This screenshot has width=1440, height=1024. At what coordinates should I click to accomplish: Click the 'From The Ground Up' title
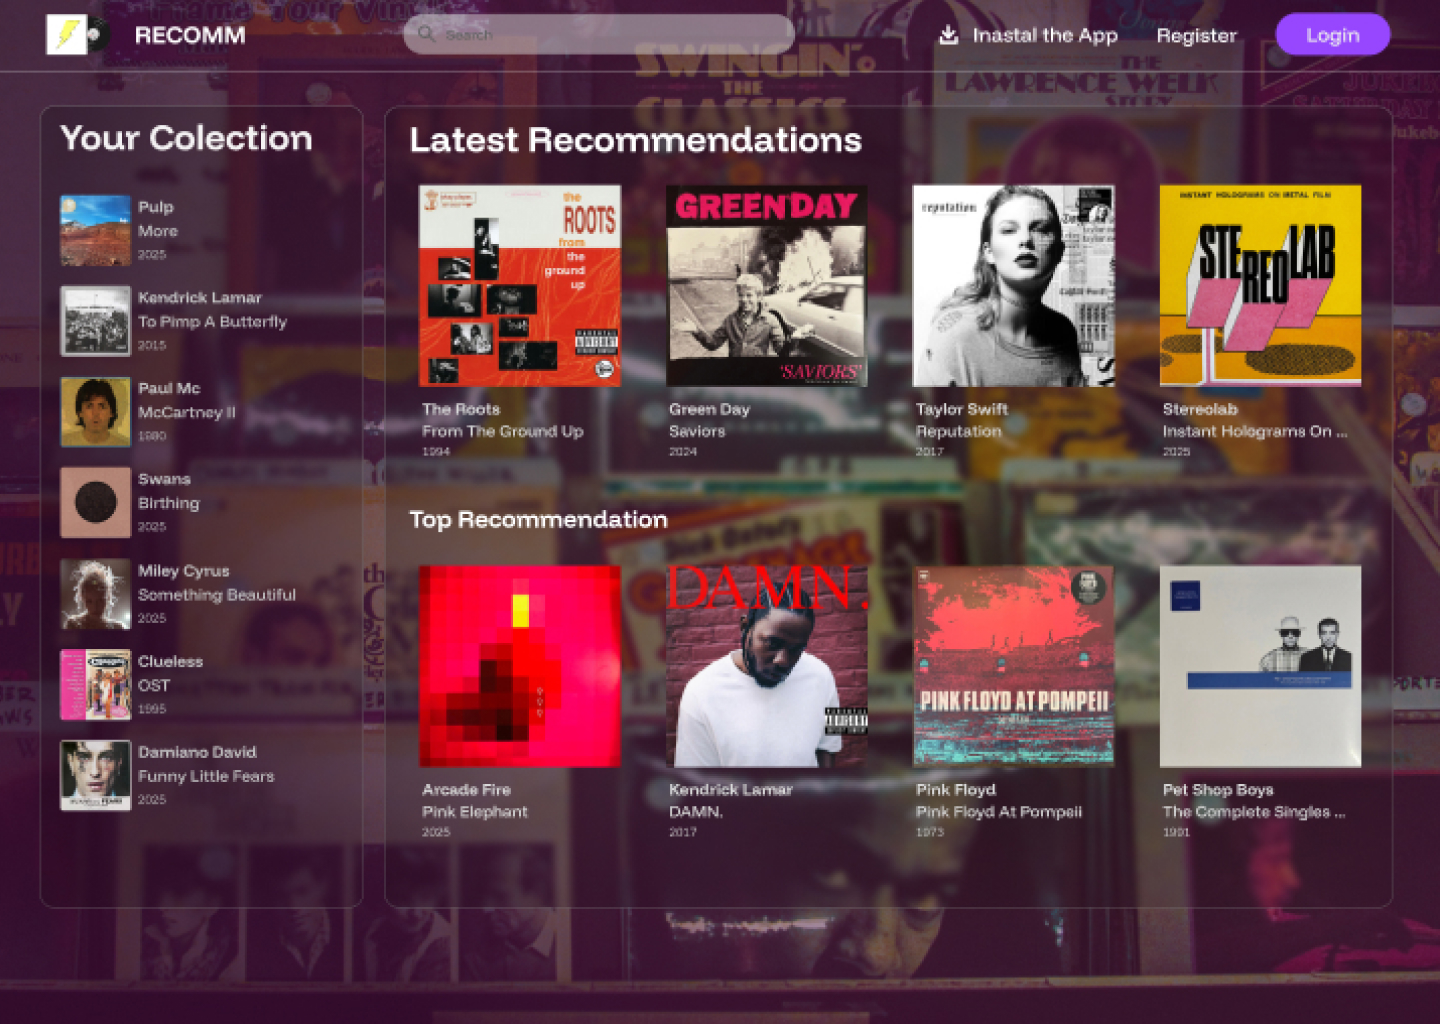pyautogui.click(x=502, y=431)
